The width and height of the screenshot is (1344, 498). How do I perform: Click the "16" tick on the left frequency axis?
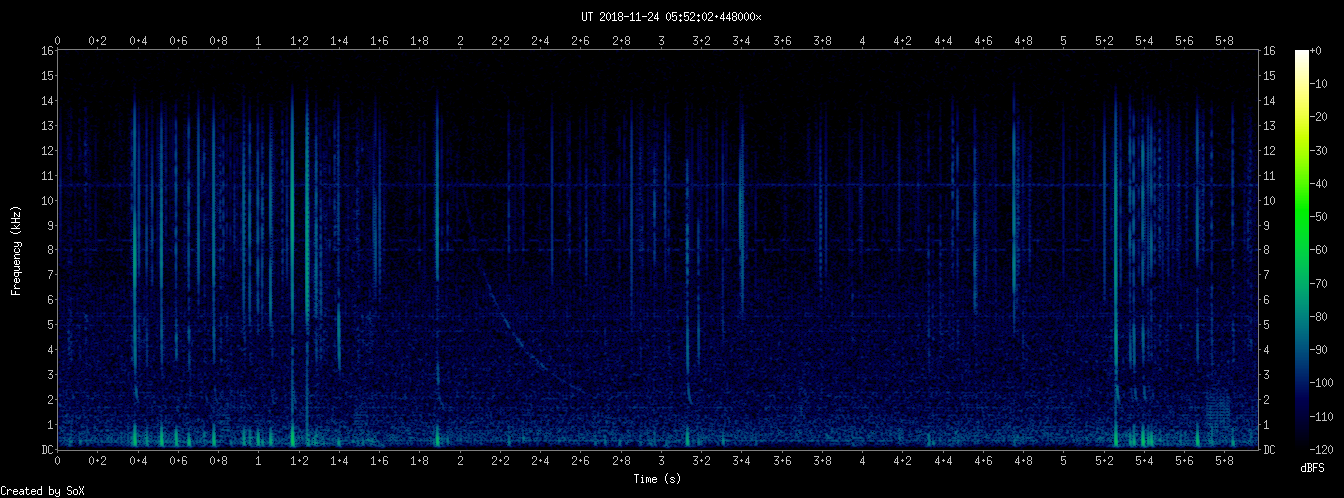(x=47, y=50)
